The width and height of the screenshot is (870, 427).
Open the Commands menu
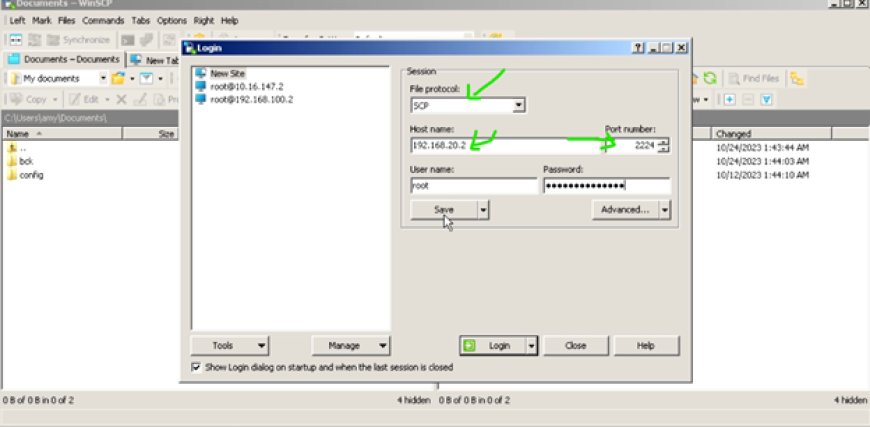click(103, 21)
